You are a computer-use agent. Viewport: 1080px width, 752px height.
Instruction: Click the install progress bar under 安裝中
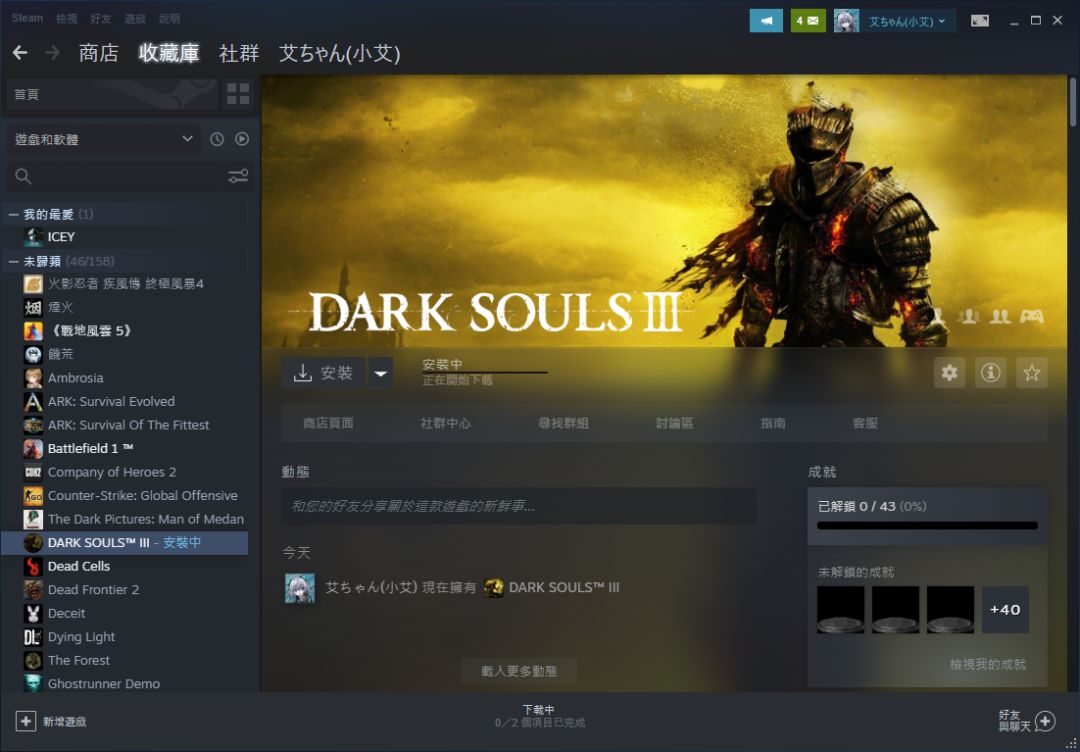(485, 373)
